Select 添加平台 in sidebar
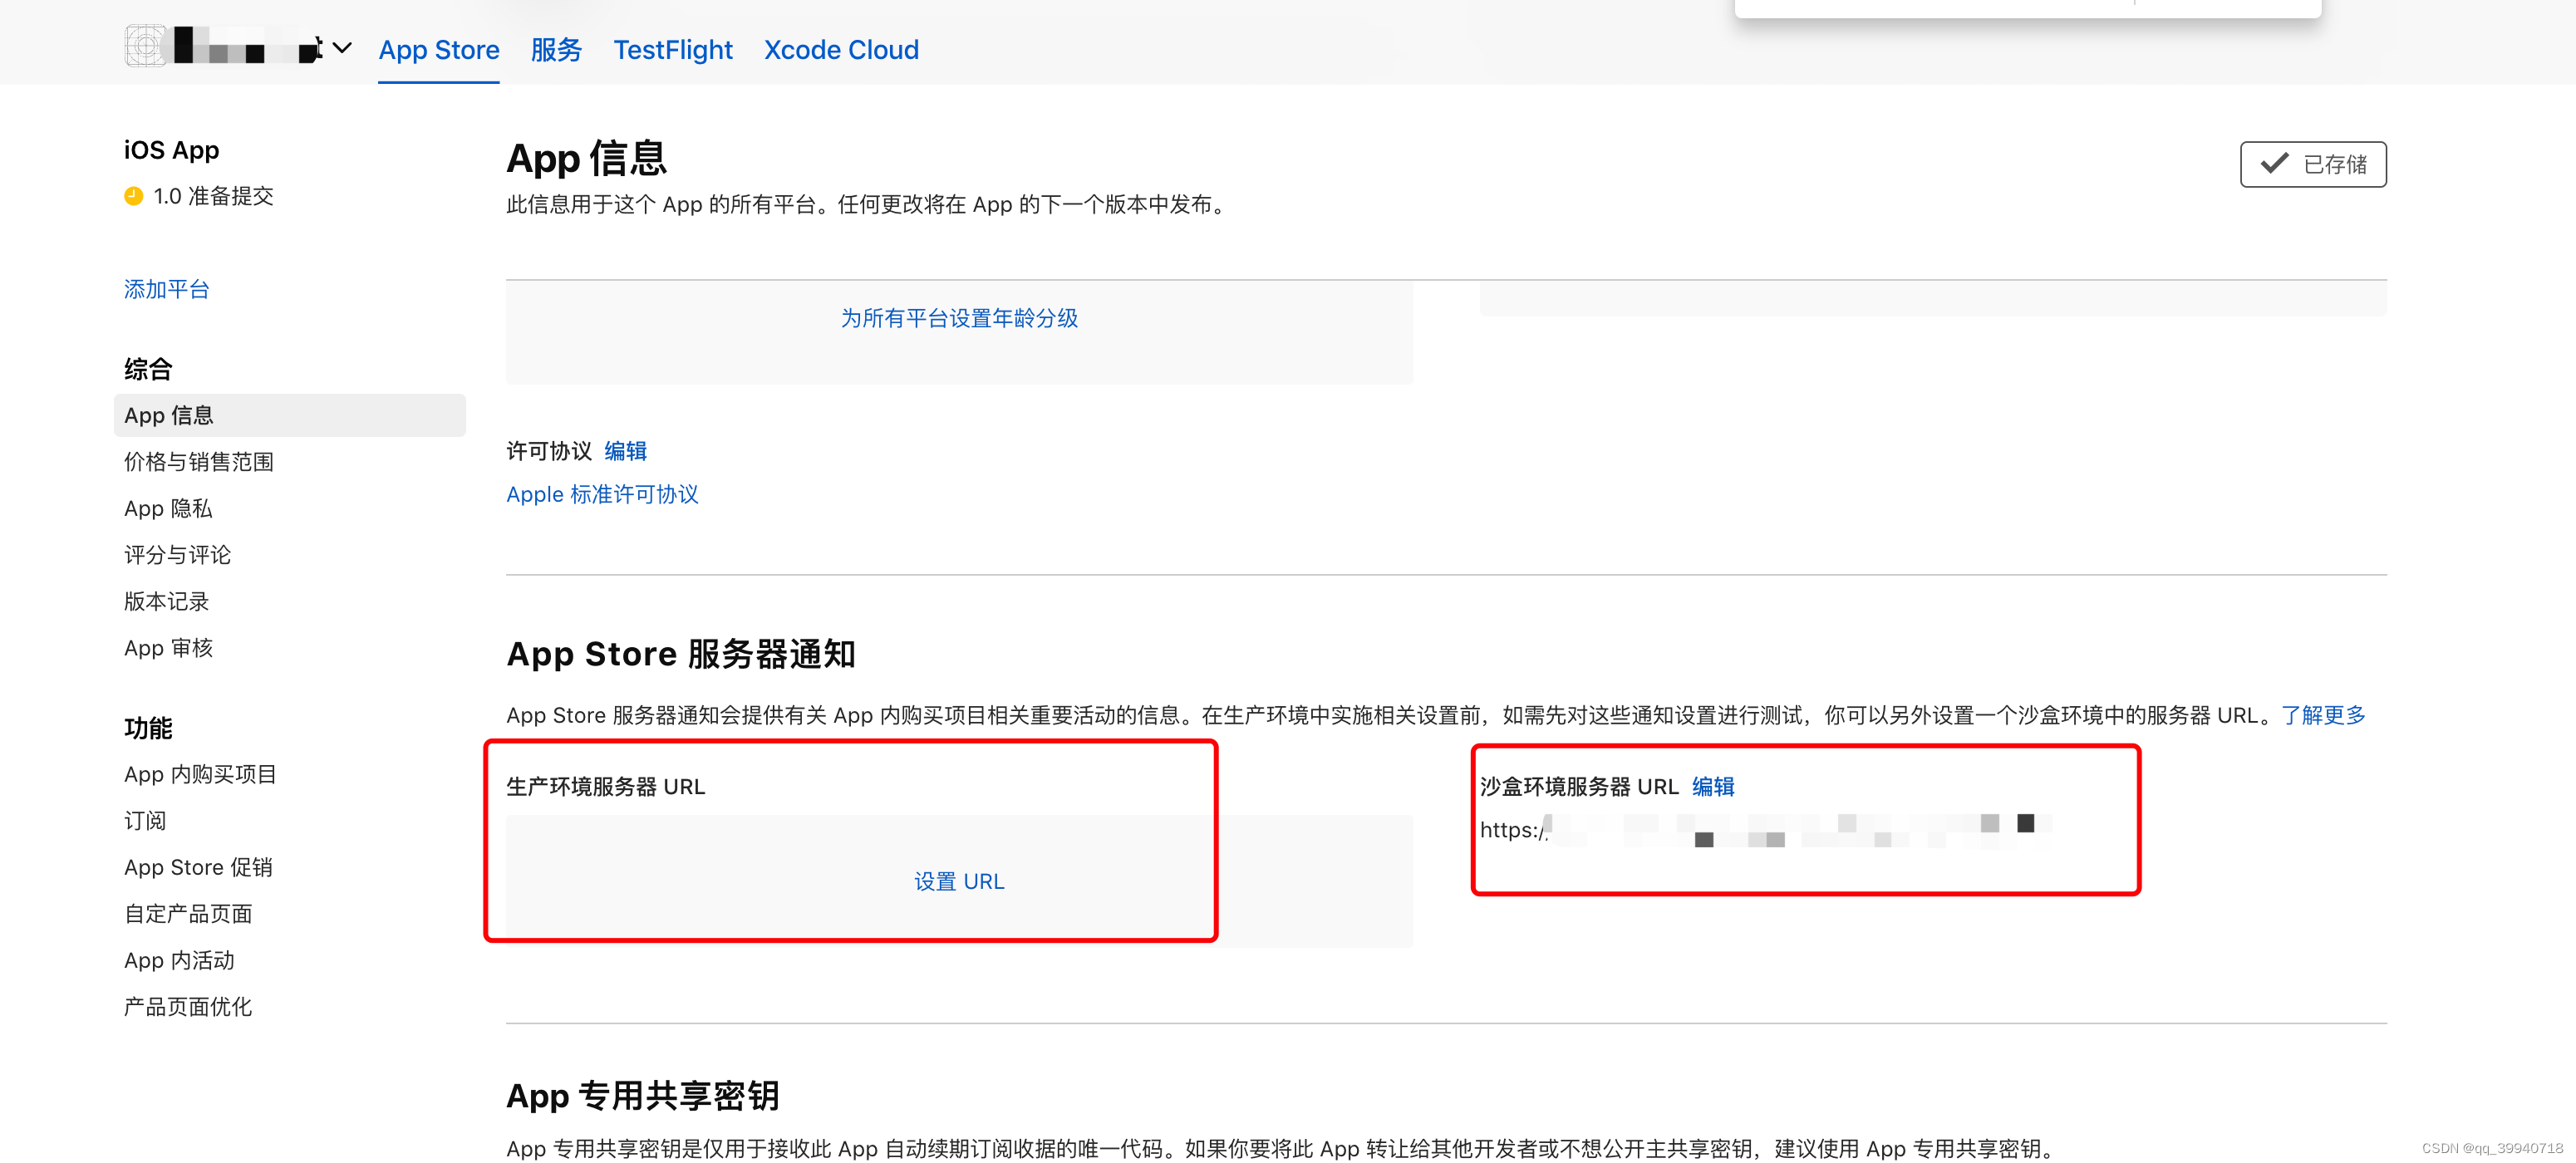 (166, 289)
